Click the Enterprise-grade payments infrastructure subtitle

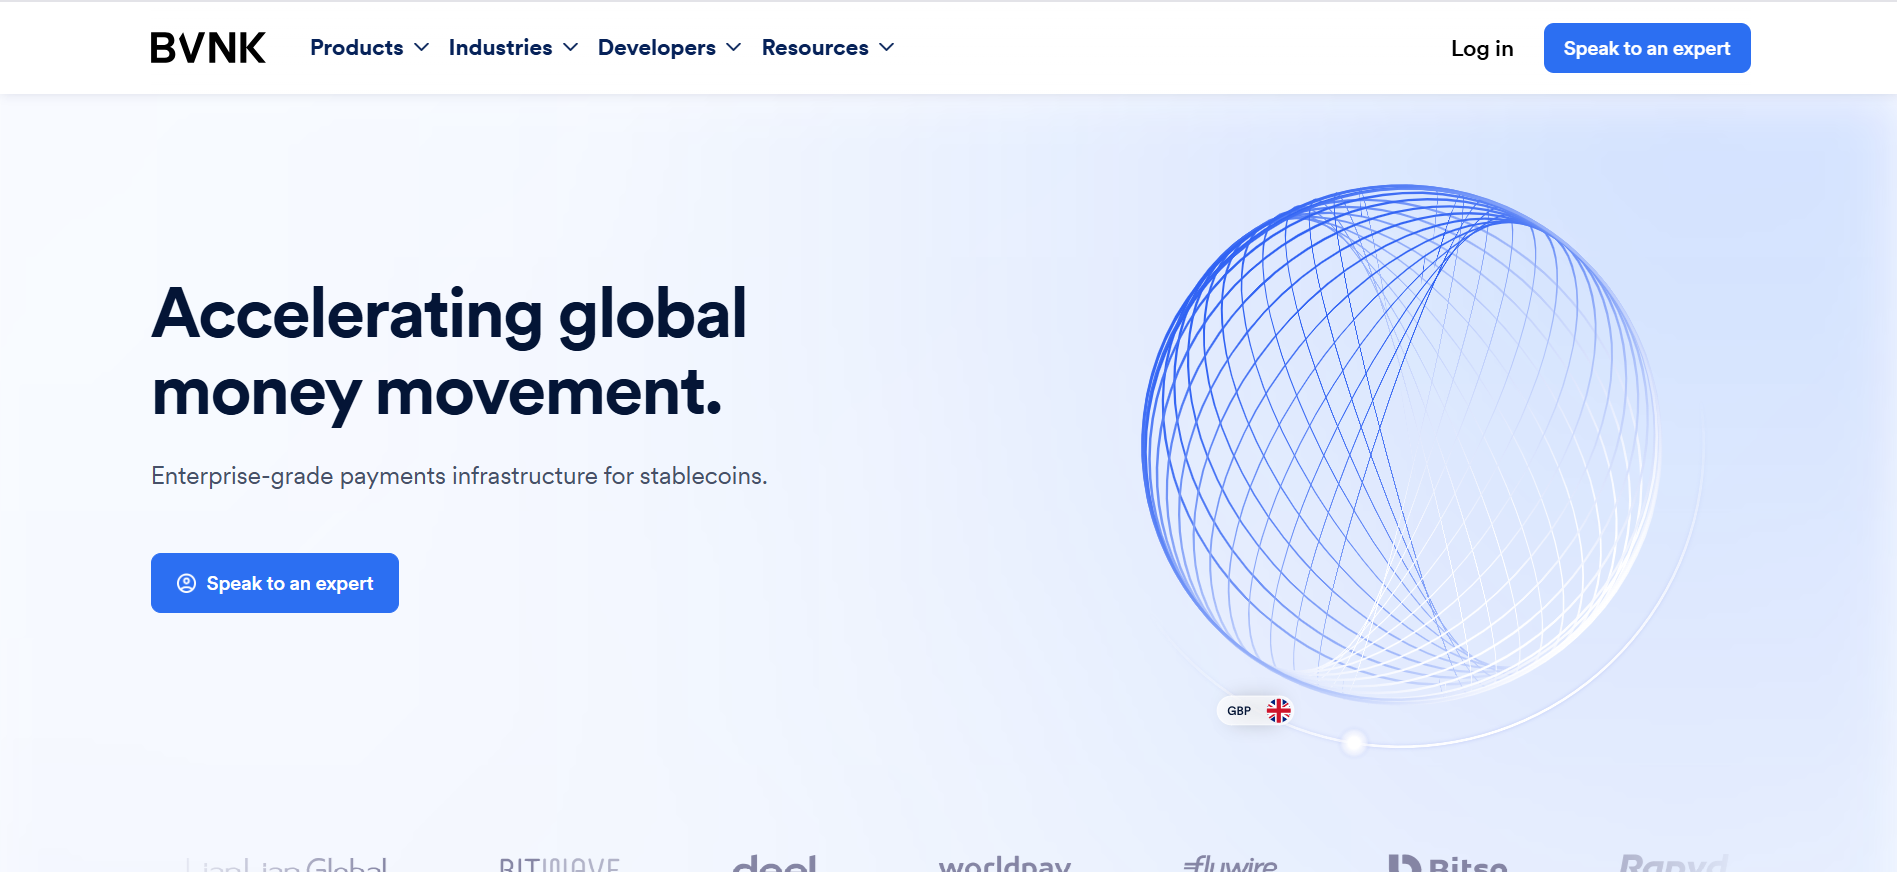click(x=459, y=476)
